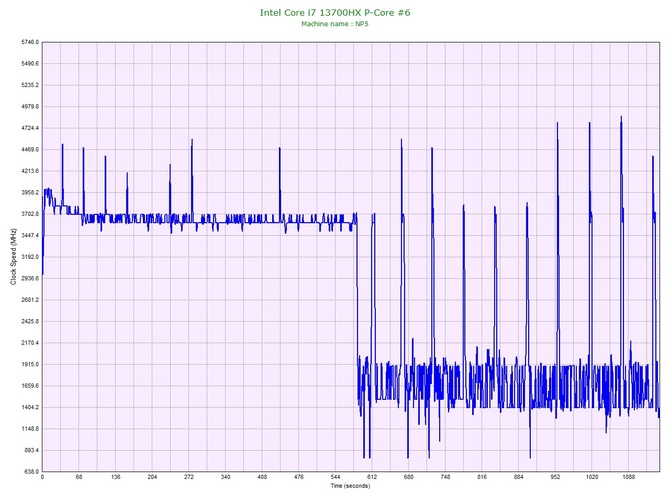Click the y-axis value 5235.2
Screen dimensions: 670x503
(30, 85)
